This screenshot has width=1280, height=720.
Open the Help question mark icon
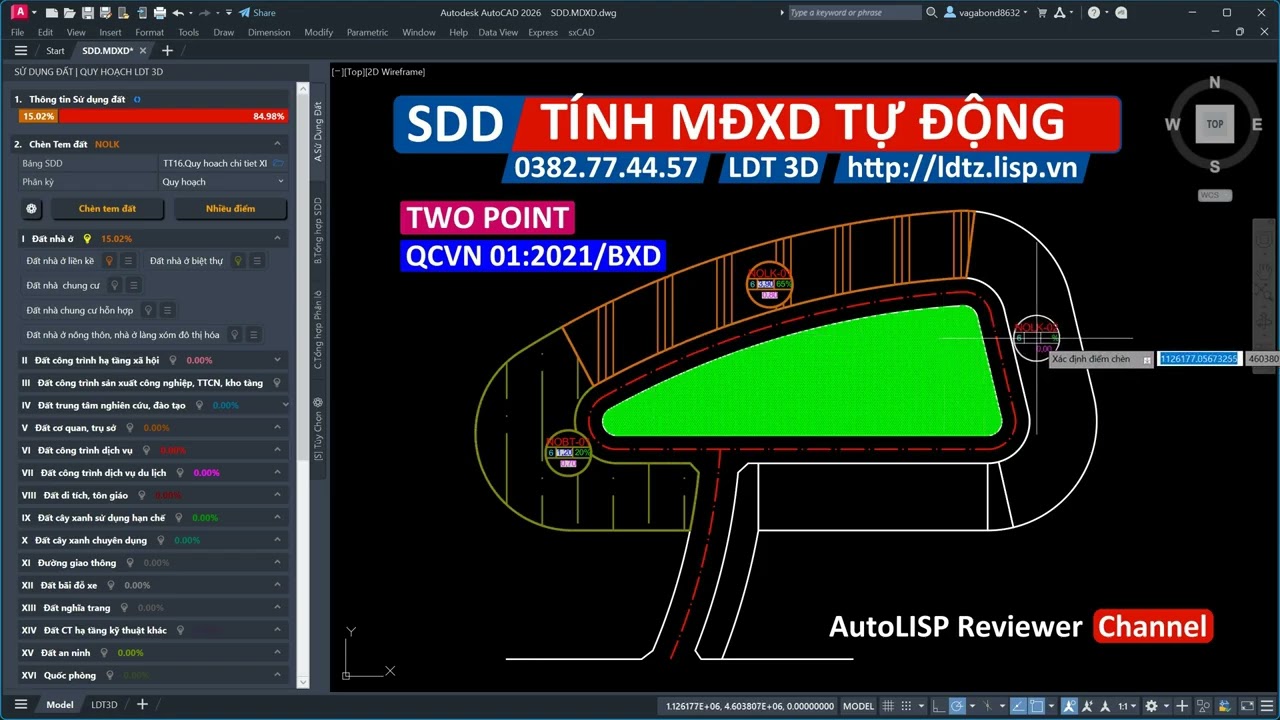coord(1093,13)
